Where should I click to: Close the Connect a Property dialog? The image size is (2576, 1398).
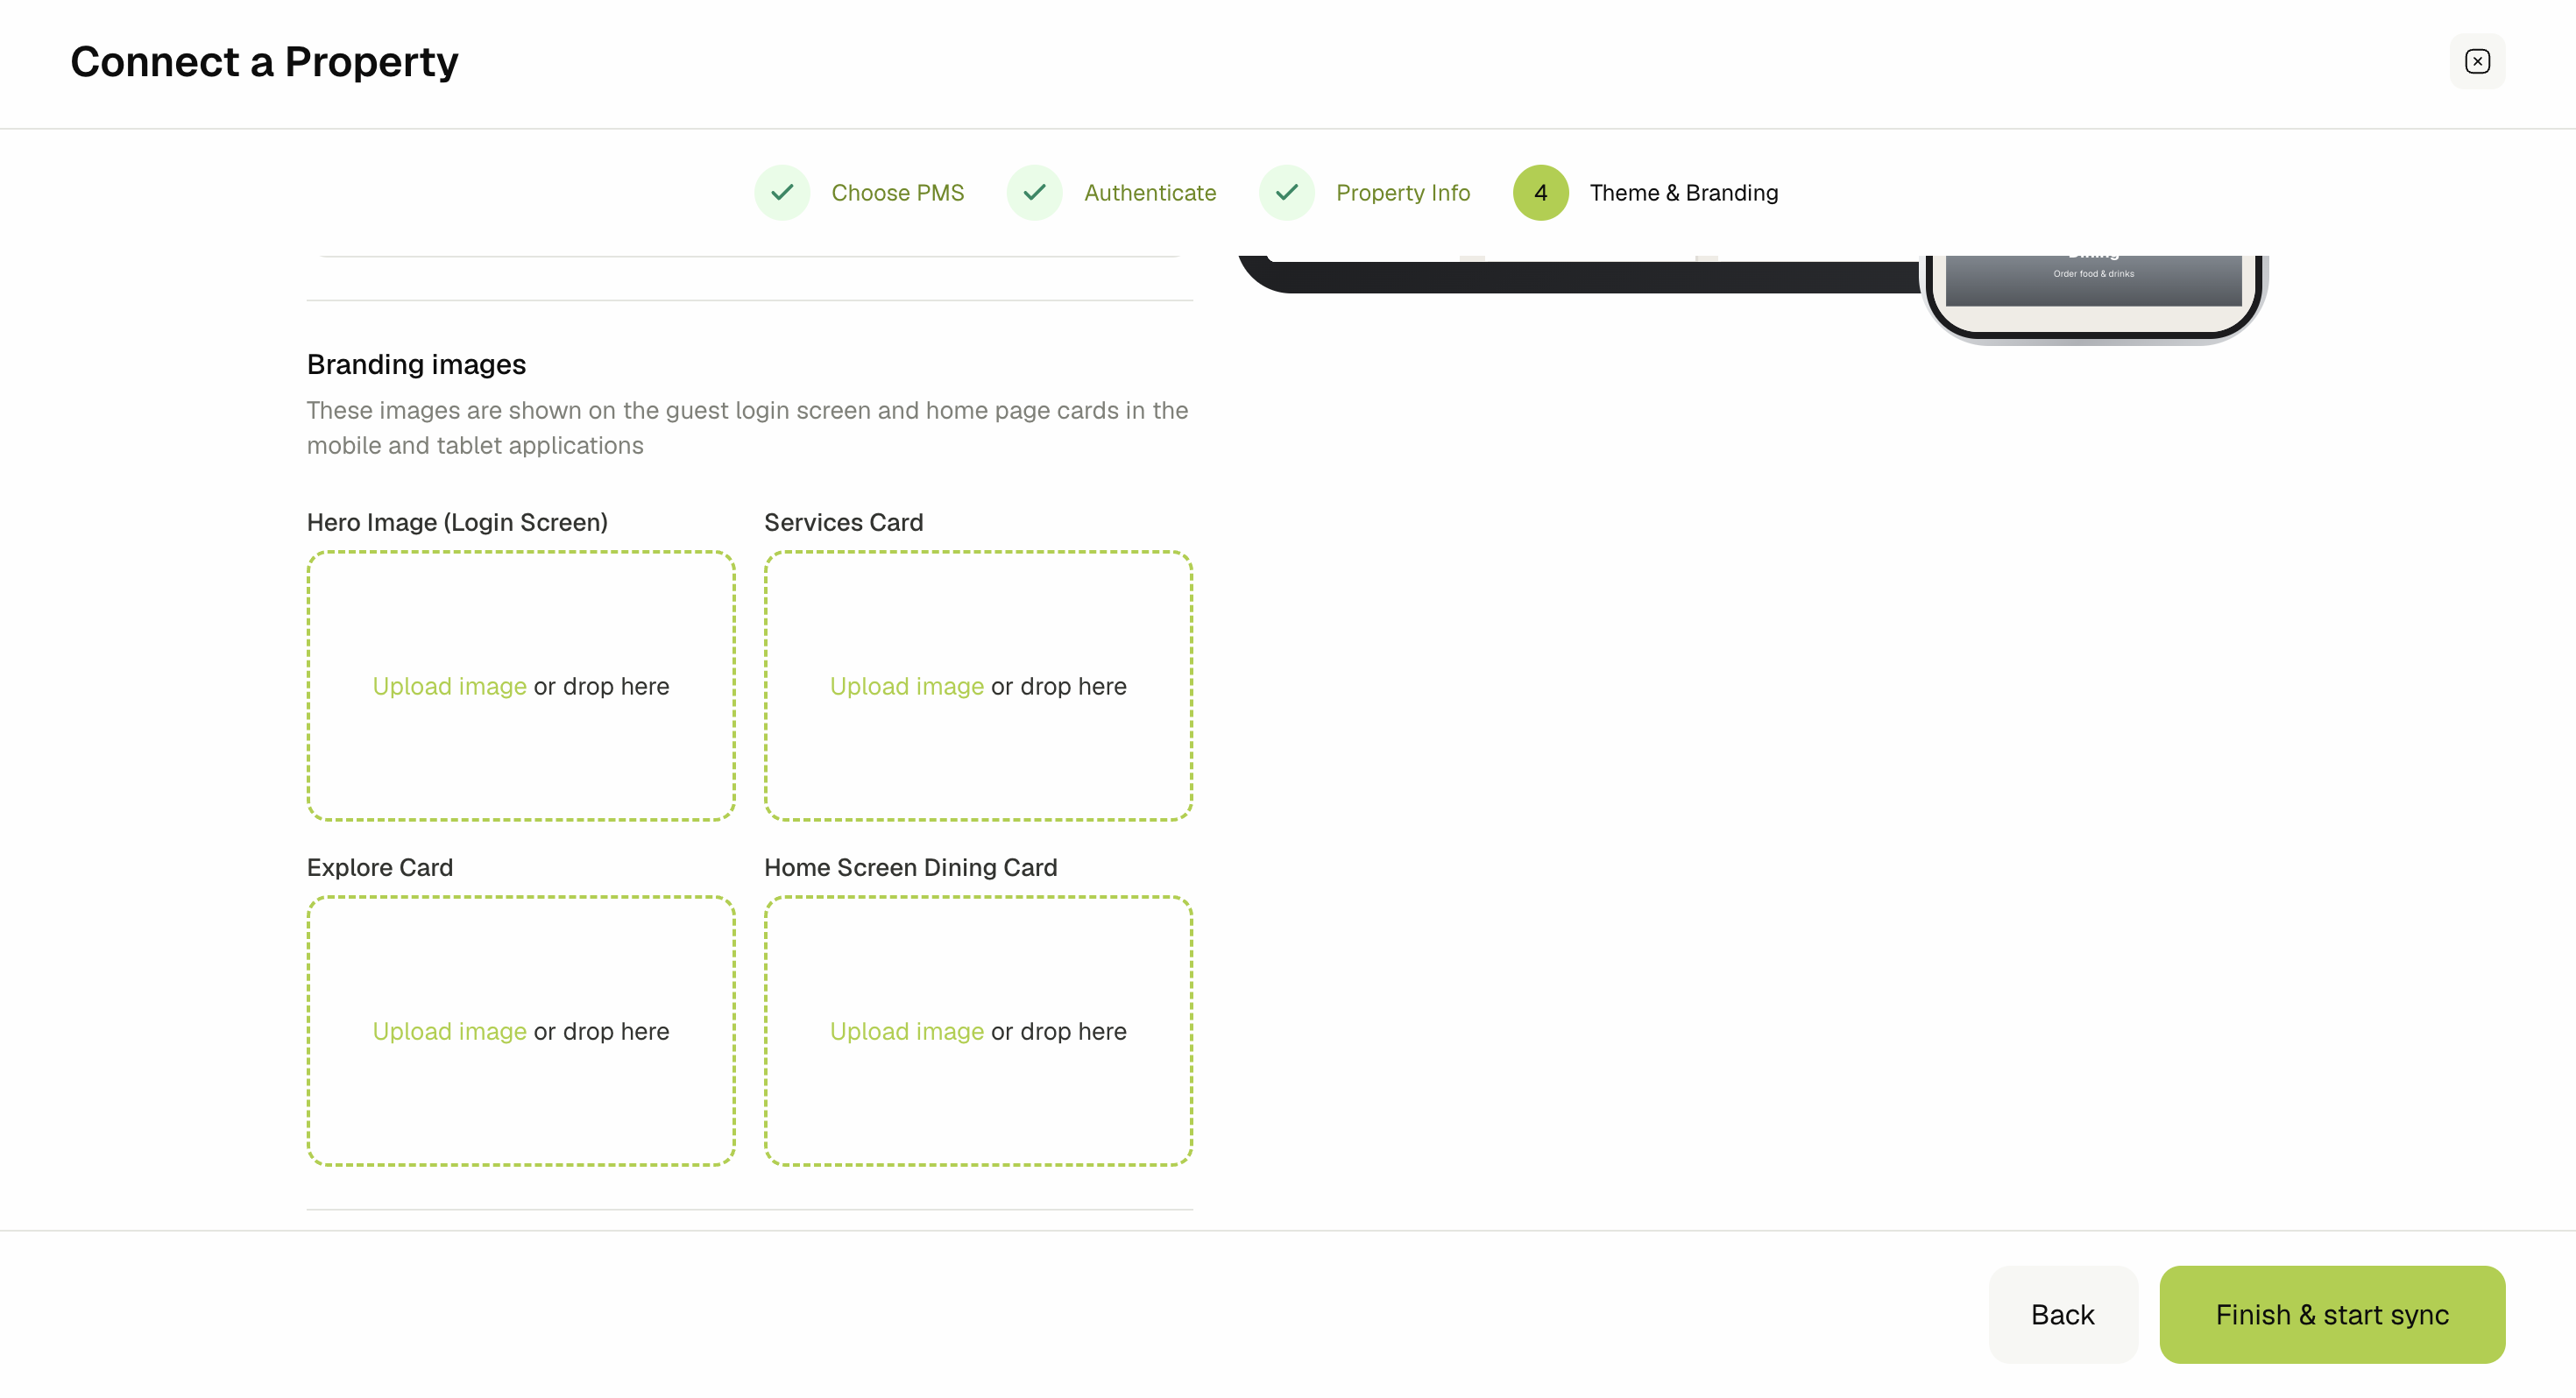(x=2477, y=61)
